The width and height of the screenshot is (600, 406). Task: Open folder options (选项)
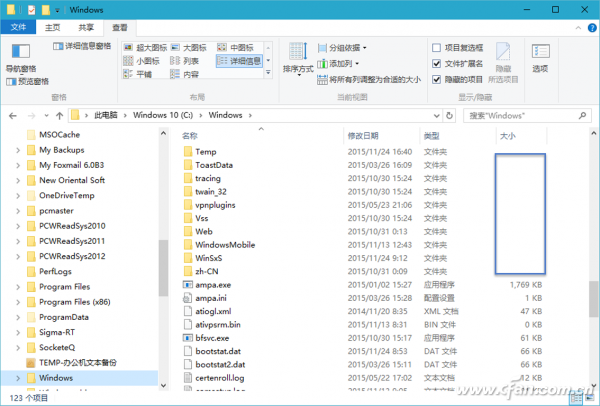click(x=540, y=58)
